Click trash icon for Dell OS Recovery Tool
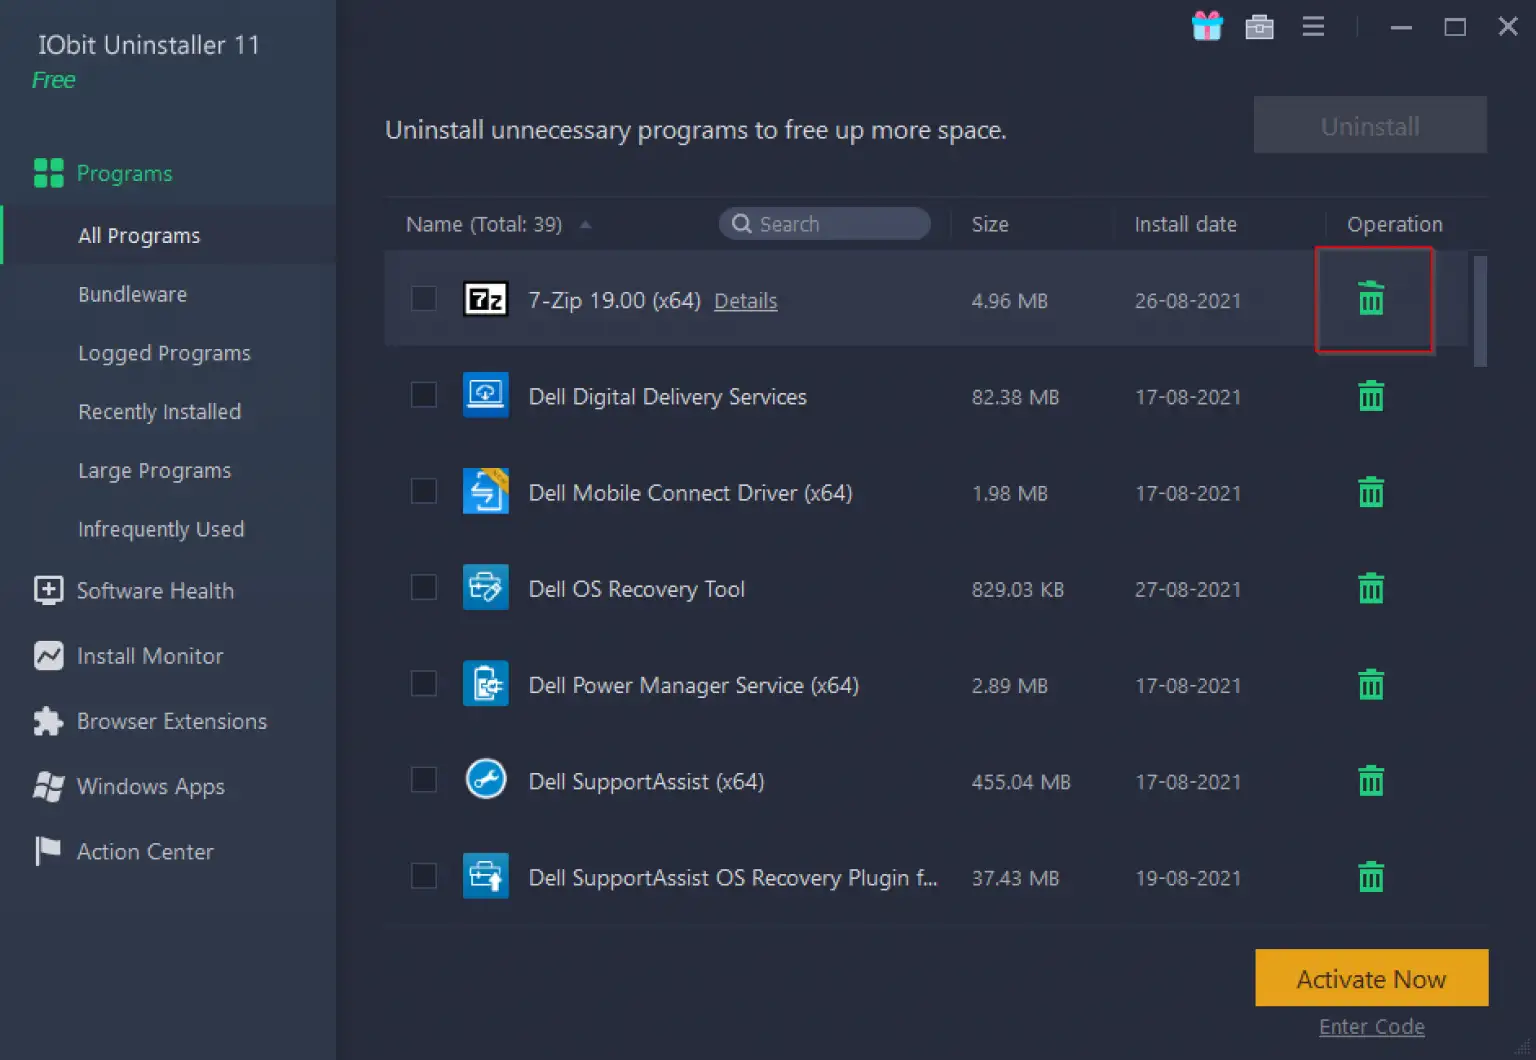 coord(1371,588)
